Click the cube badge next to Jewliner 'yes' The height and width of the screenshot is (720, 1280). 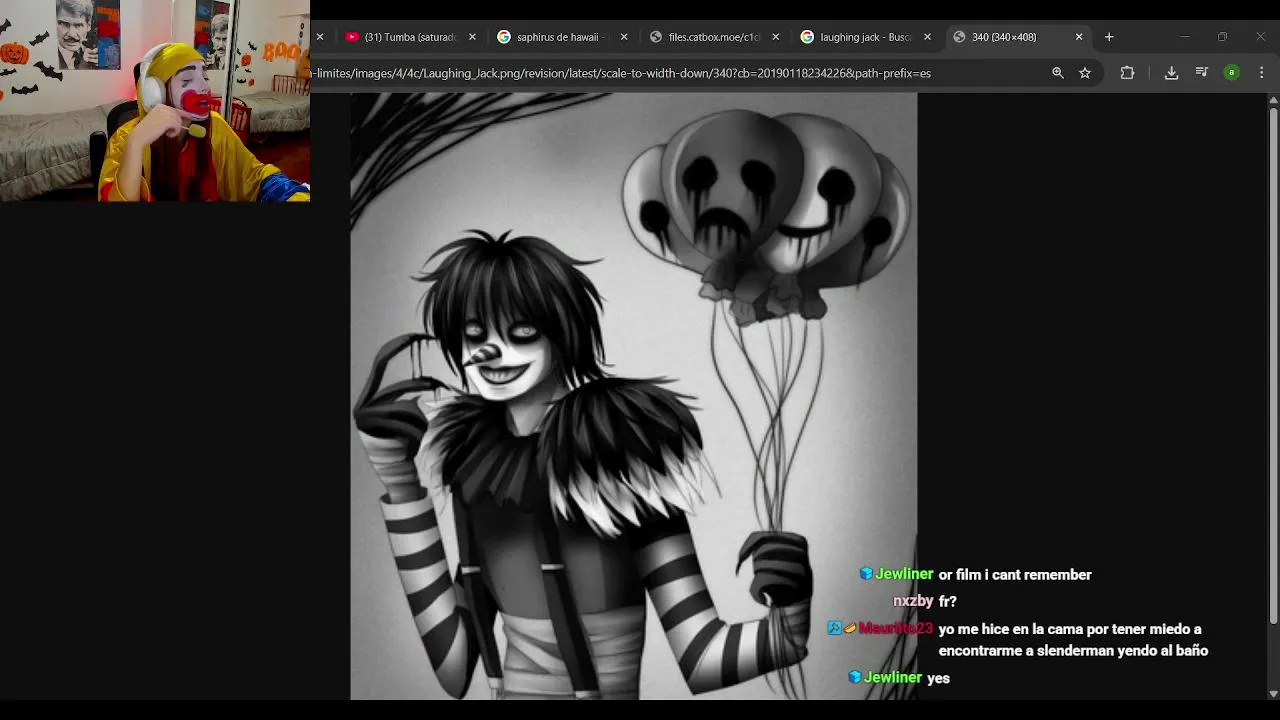pos(854,677)
